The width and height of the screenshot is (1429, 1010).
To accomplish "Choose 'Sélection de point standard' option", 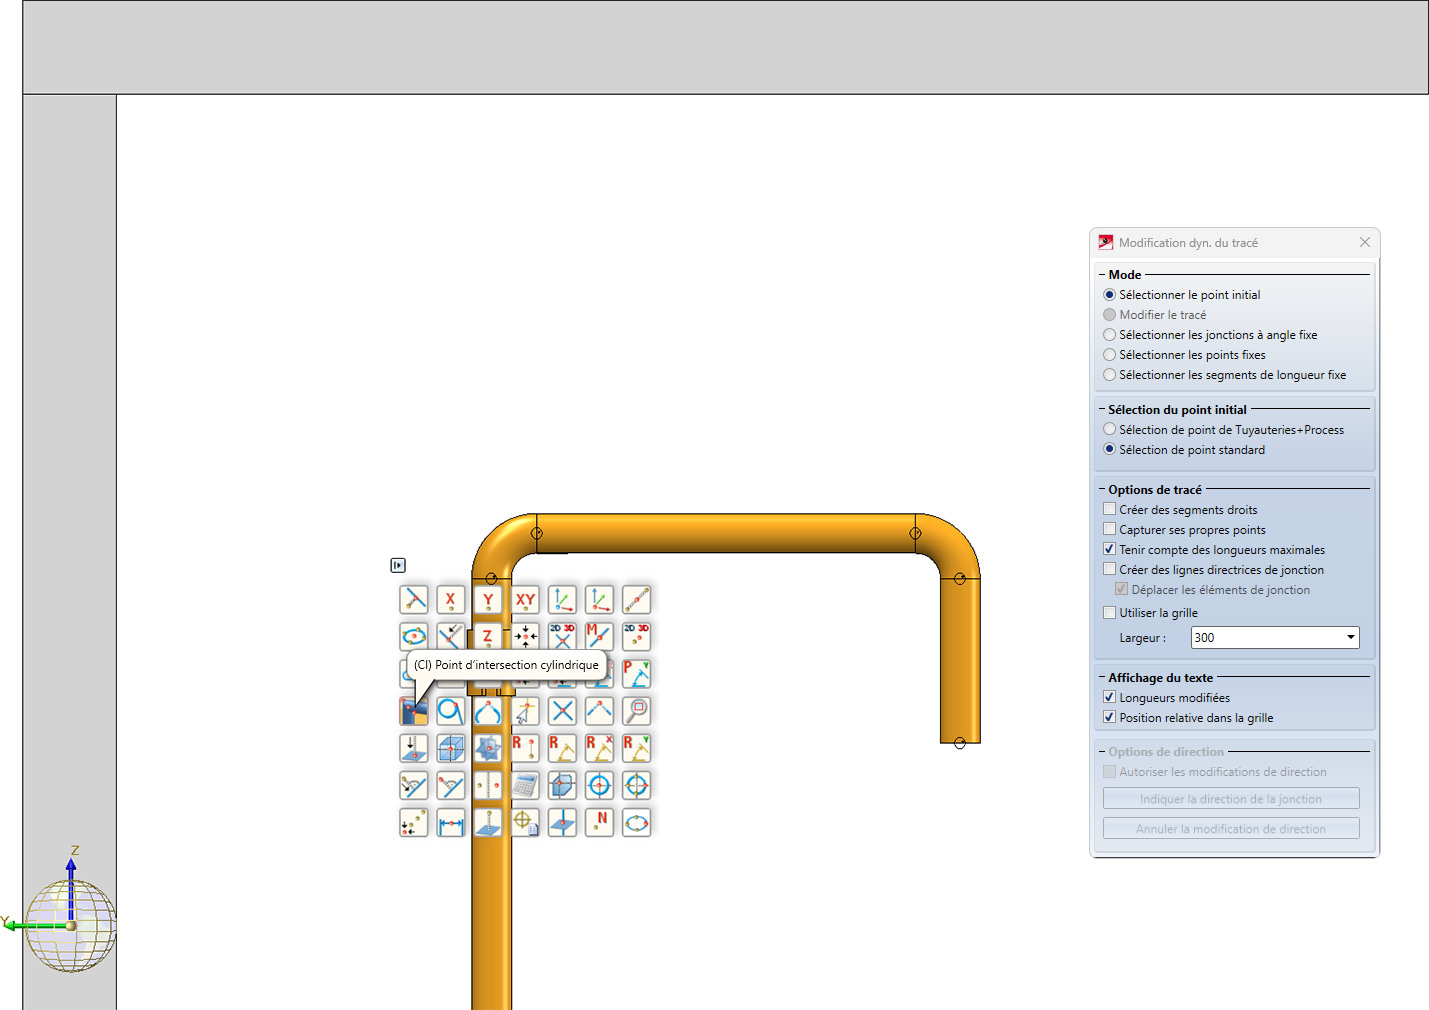I will click(1184, 450).
